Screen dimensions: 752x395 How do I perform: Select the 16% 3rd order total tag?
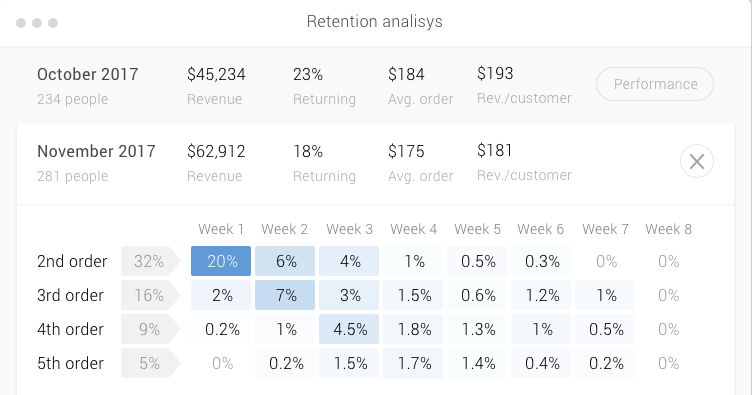coord(150,295)
